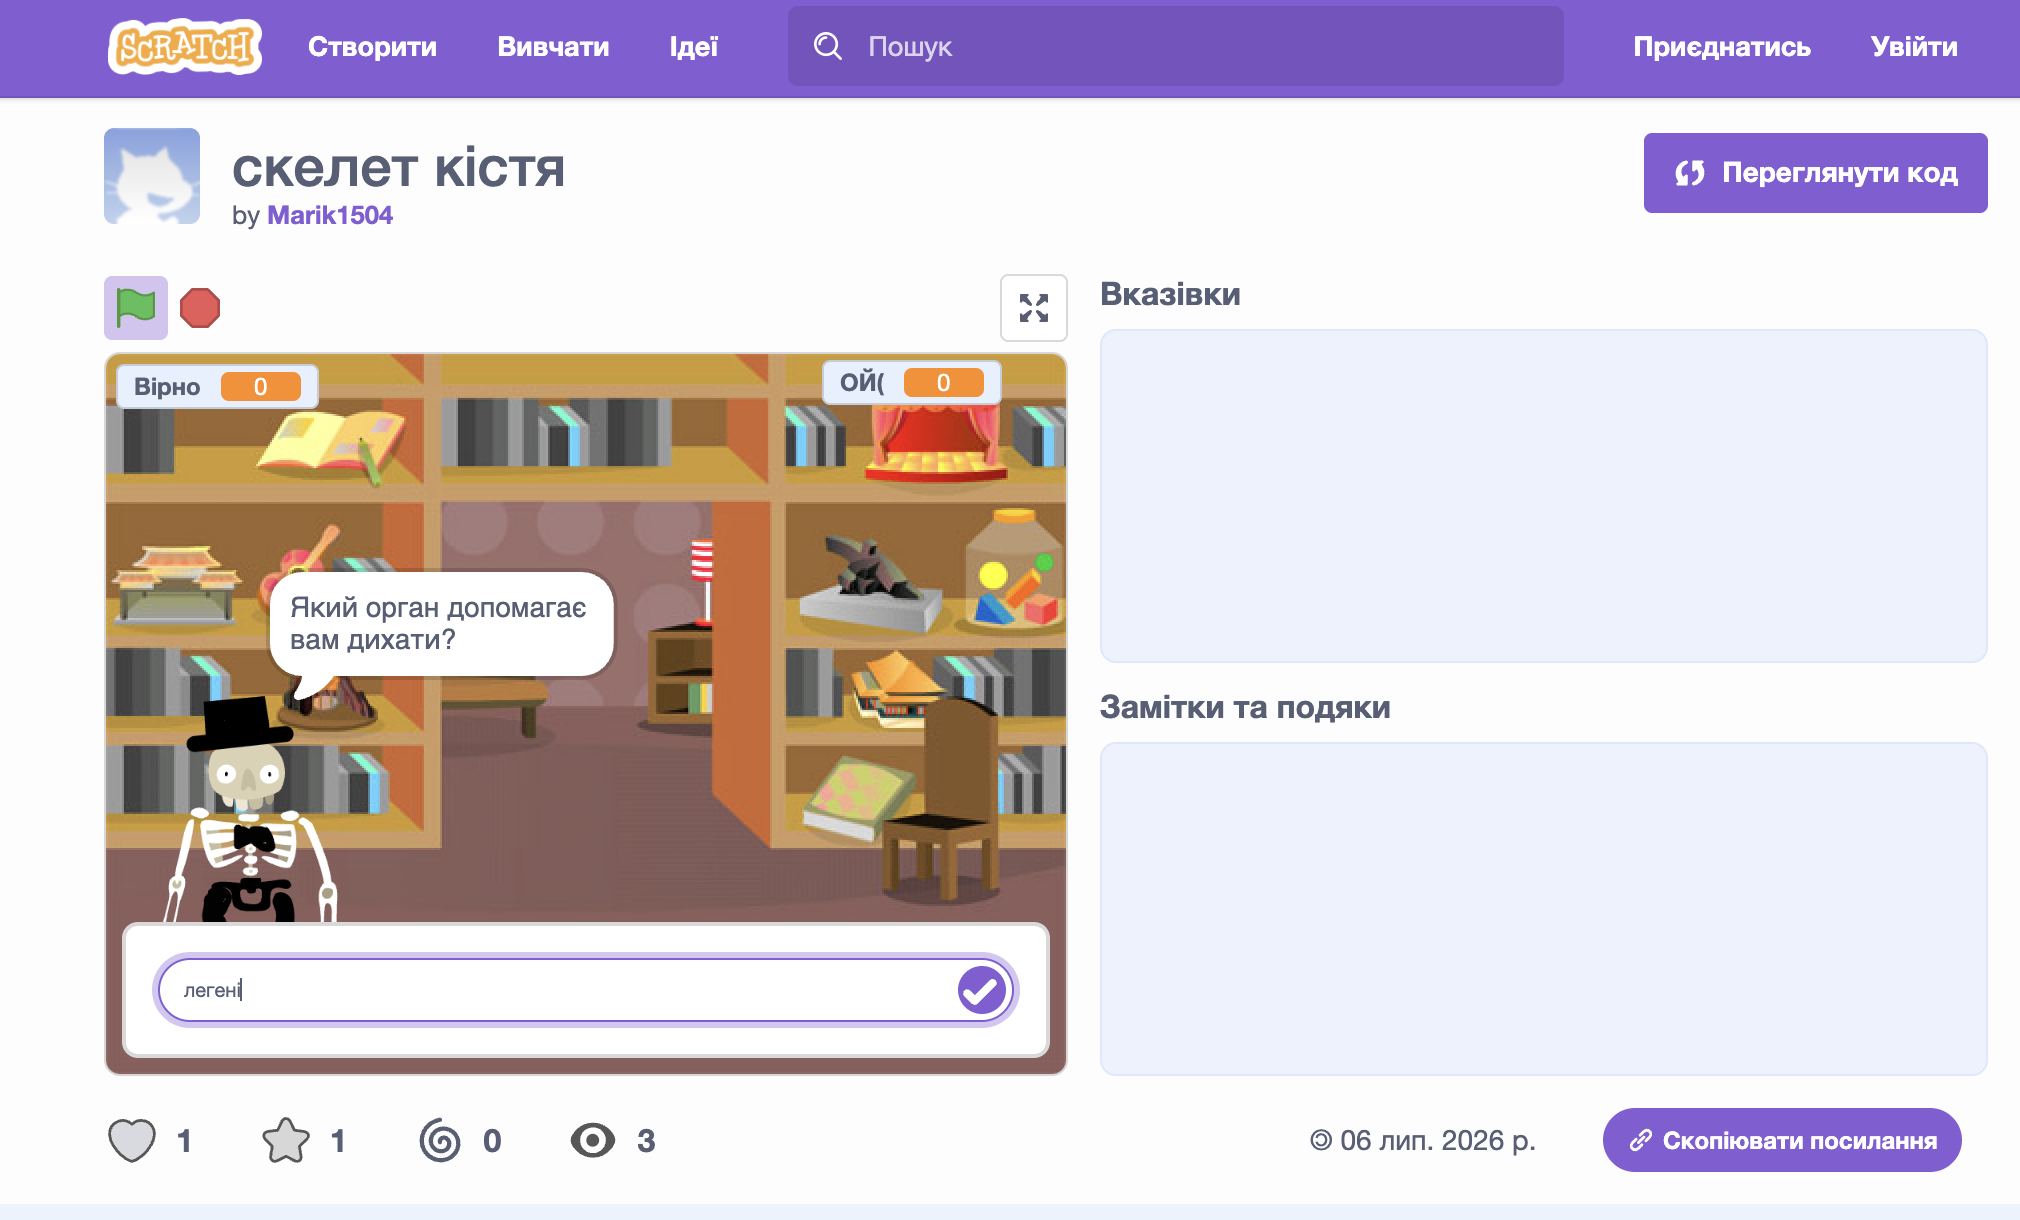Viewport: 2020px width, 1220px height.
Task: Submit the answer with the checkmark button
Action: 981,990
